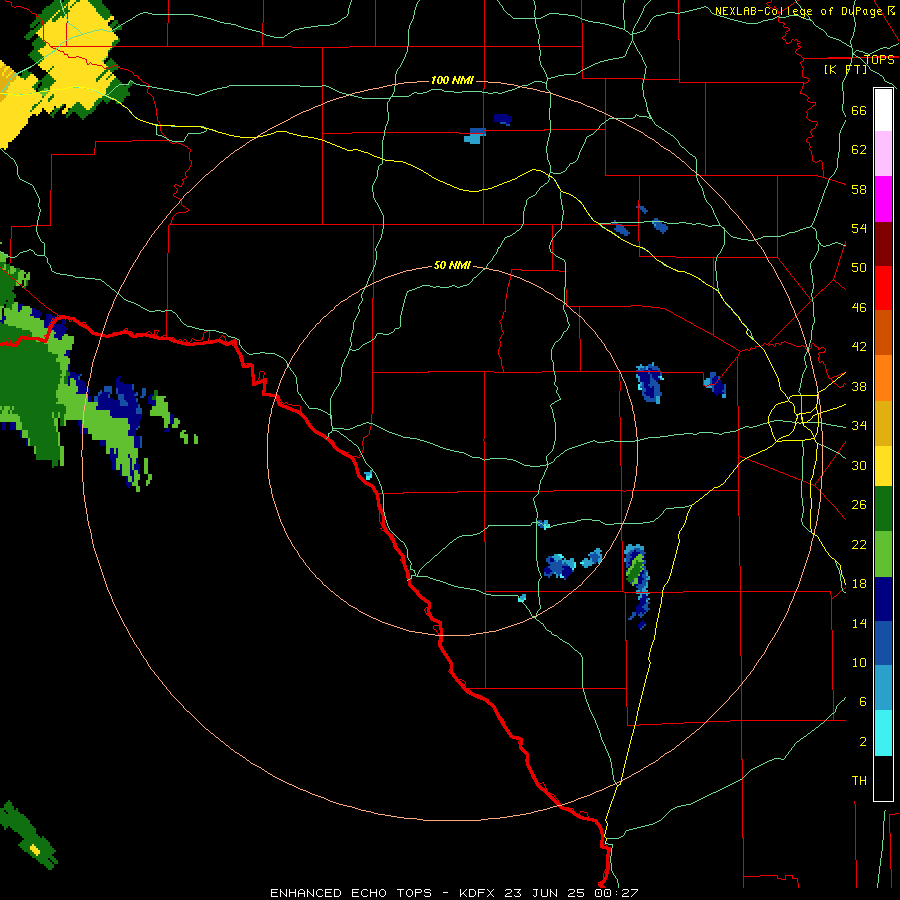The height and width of the screenshot is (900, 900).
Task: Click the KDFX radar site identifier
Action: [479, 893]
